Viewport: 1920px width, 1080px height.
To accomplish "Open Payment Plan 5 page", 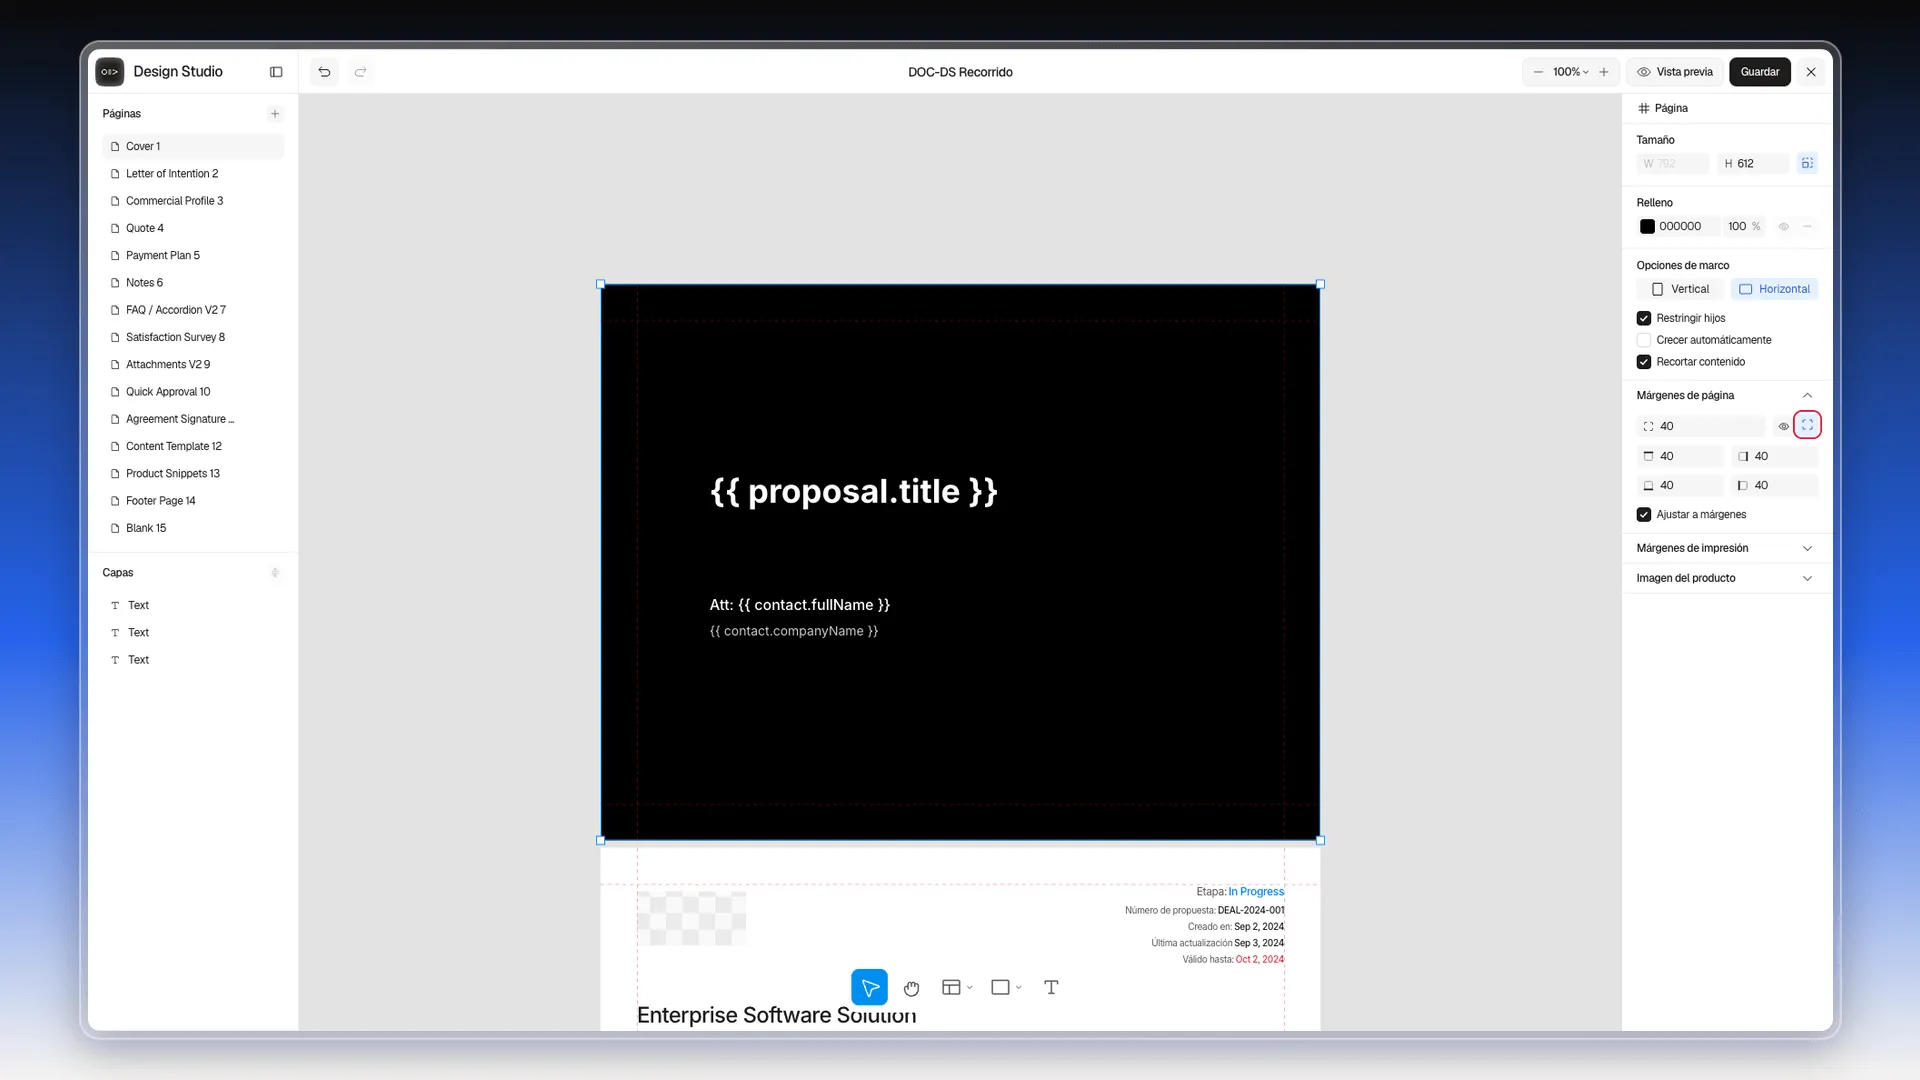I will tap(193, 256).
